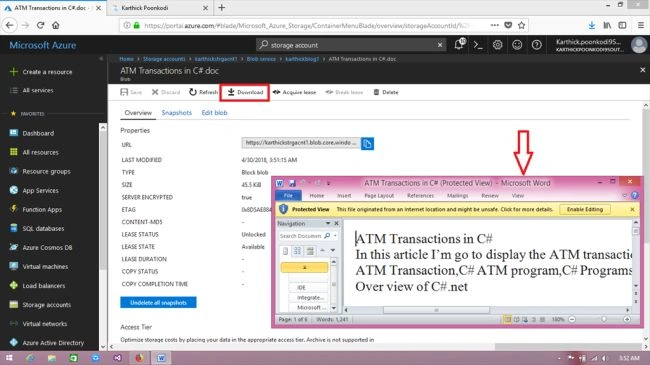
Task: Open Firefox hamburger menu
Action: pos(640,25)
